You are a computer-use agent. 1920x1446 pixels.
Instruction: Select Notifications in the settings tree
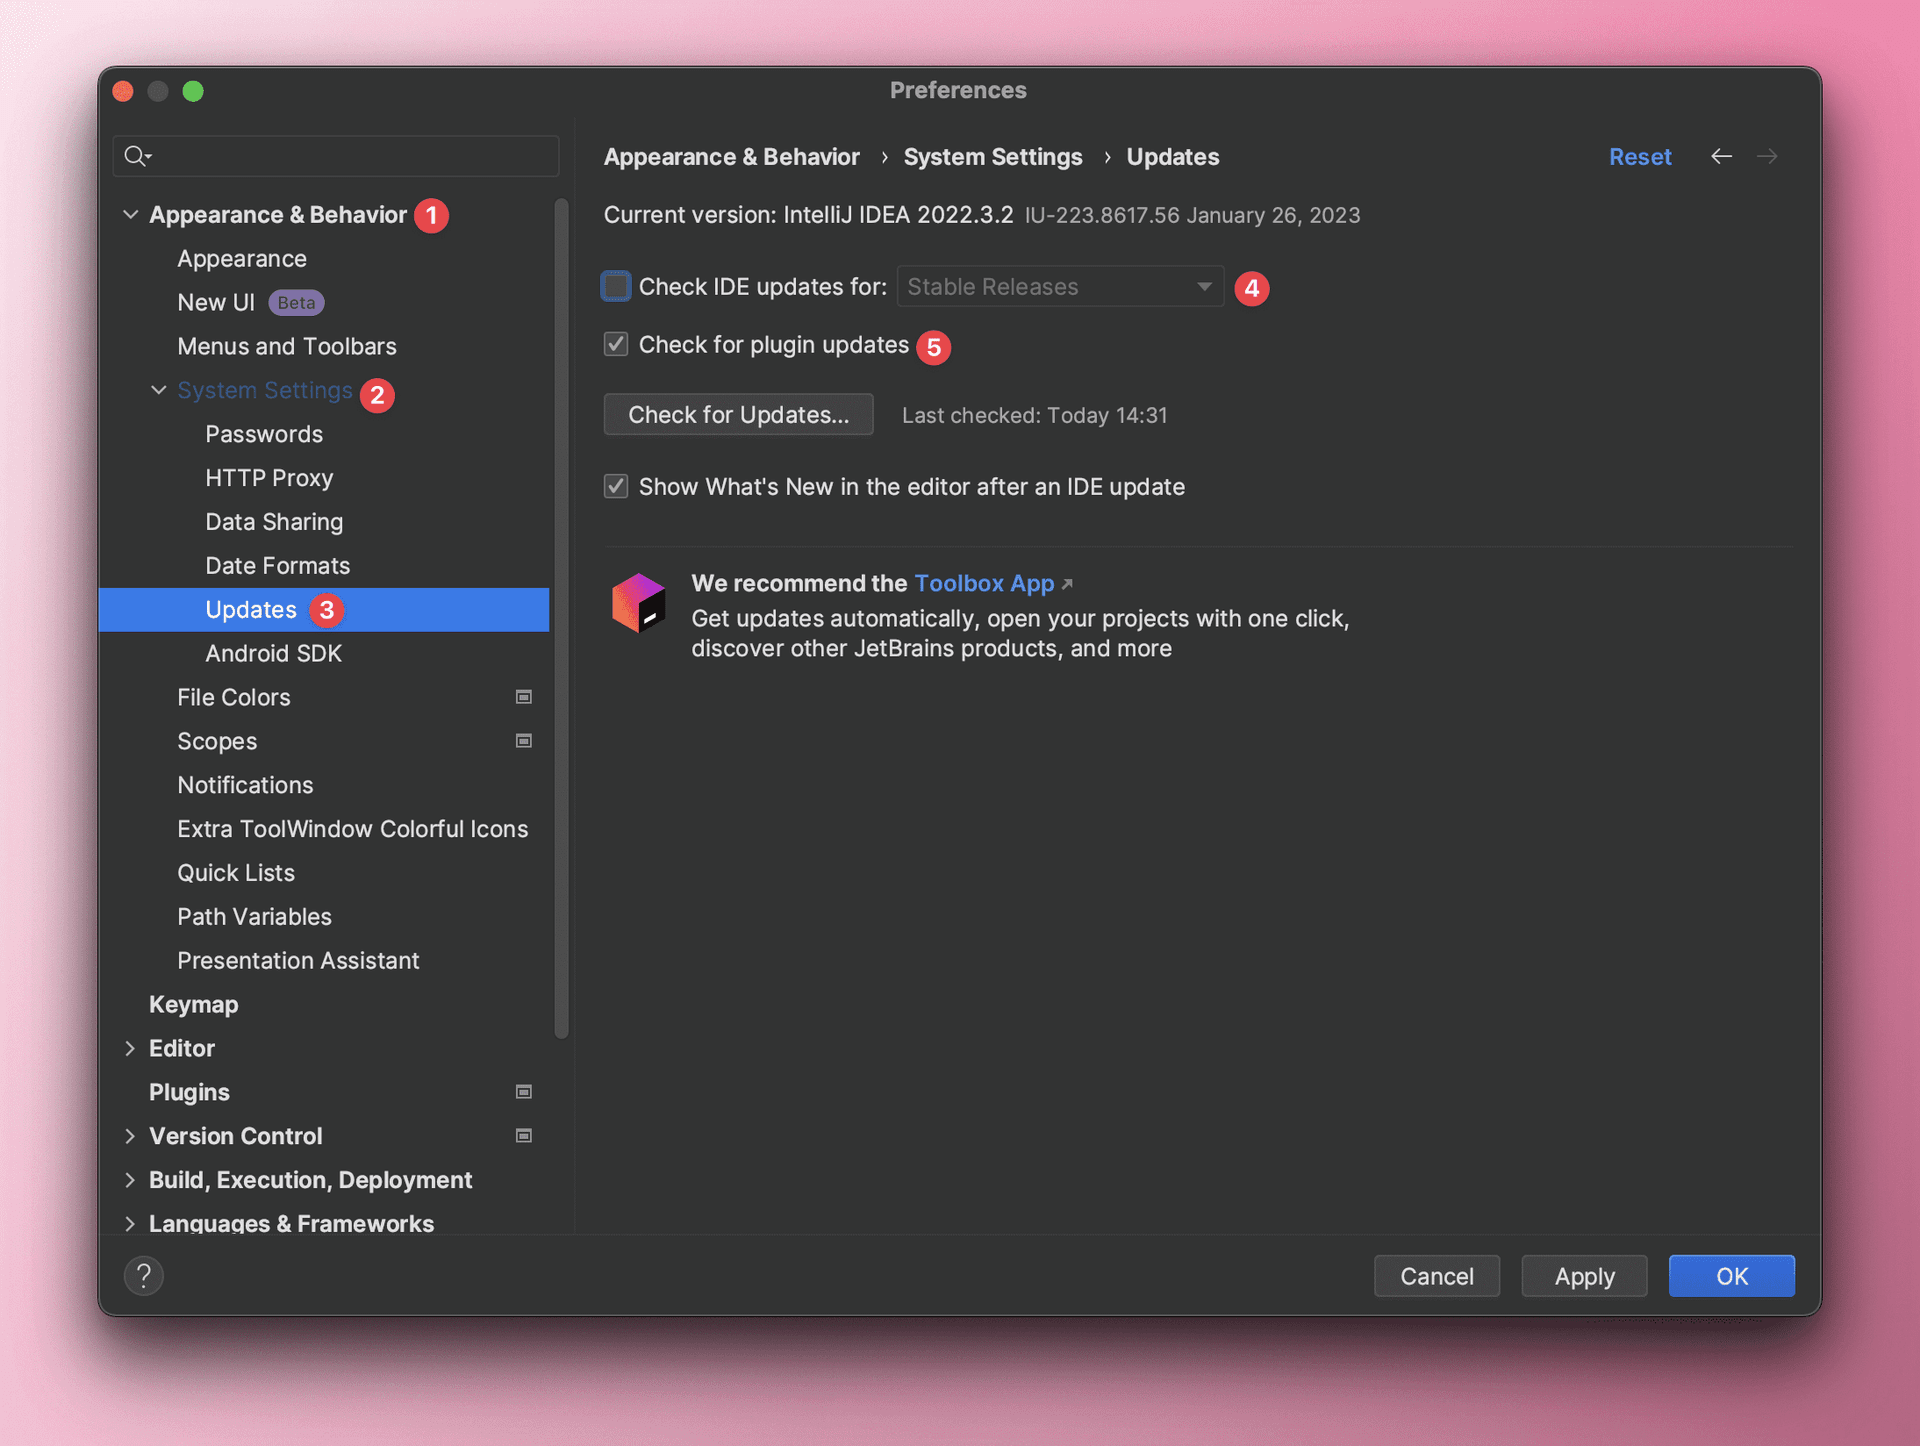click(245, 785)
